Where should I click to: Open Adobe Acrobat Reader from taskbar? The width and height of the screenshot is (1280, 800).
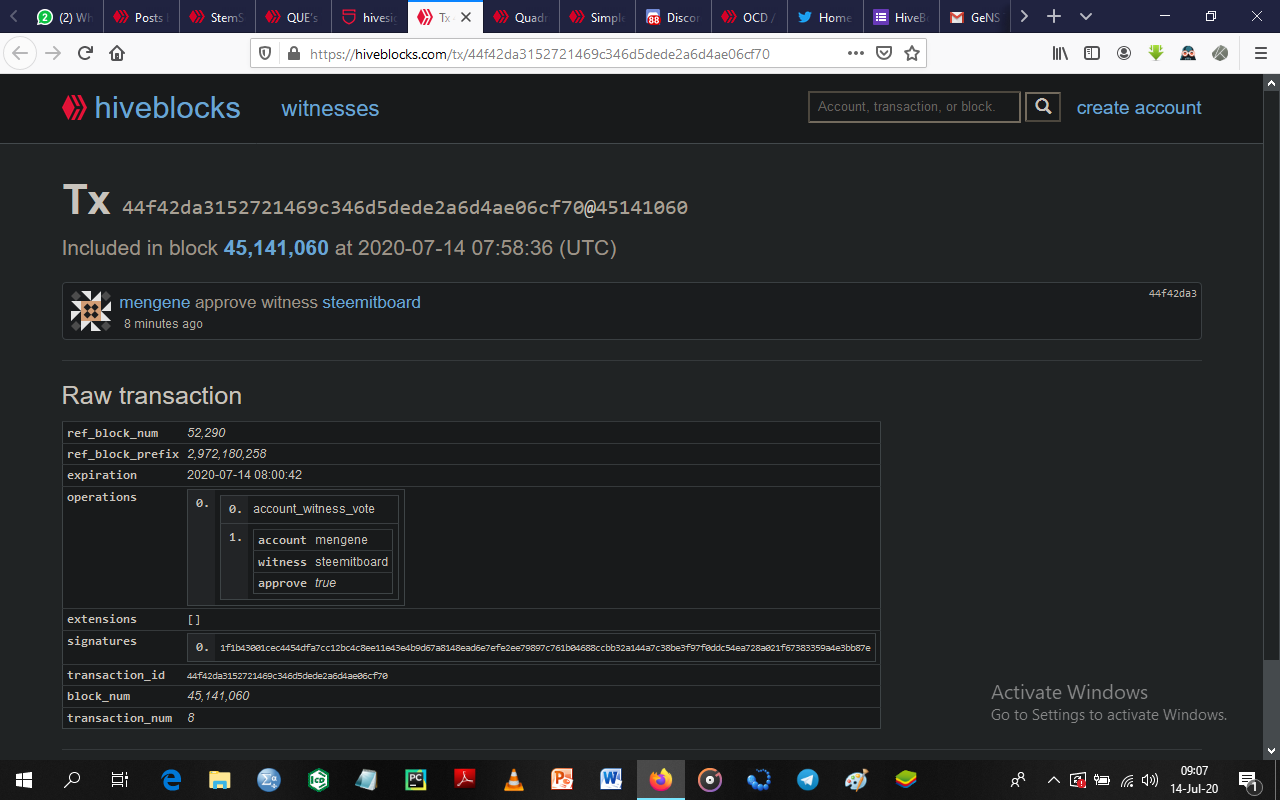click(x=465, y=779)
